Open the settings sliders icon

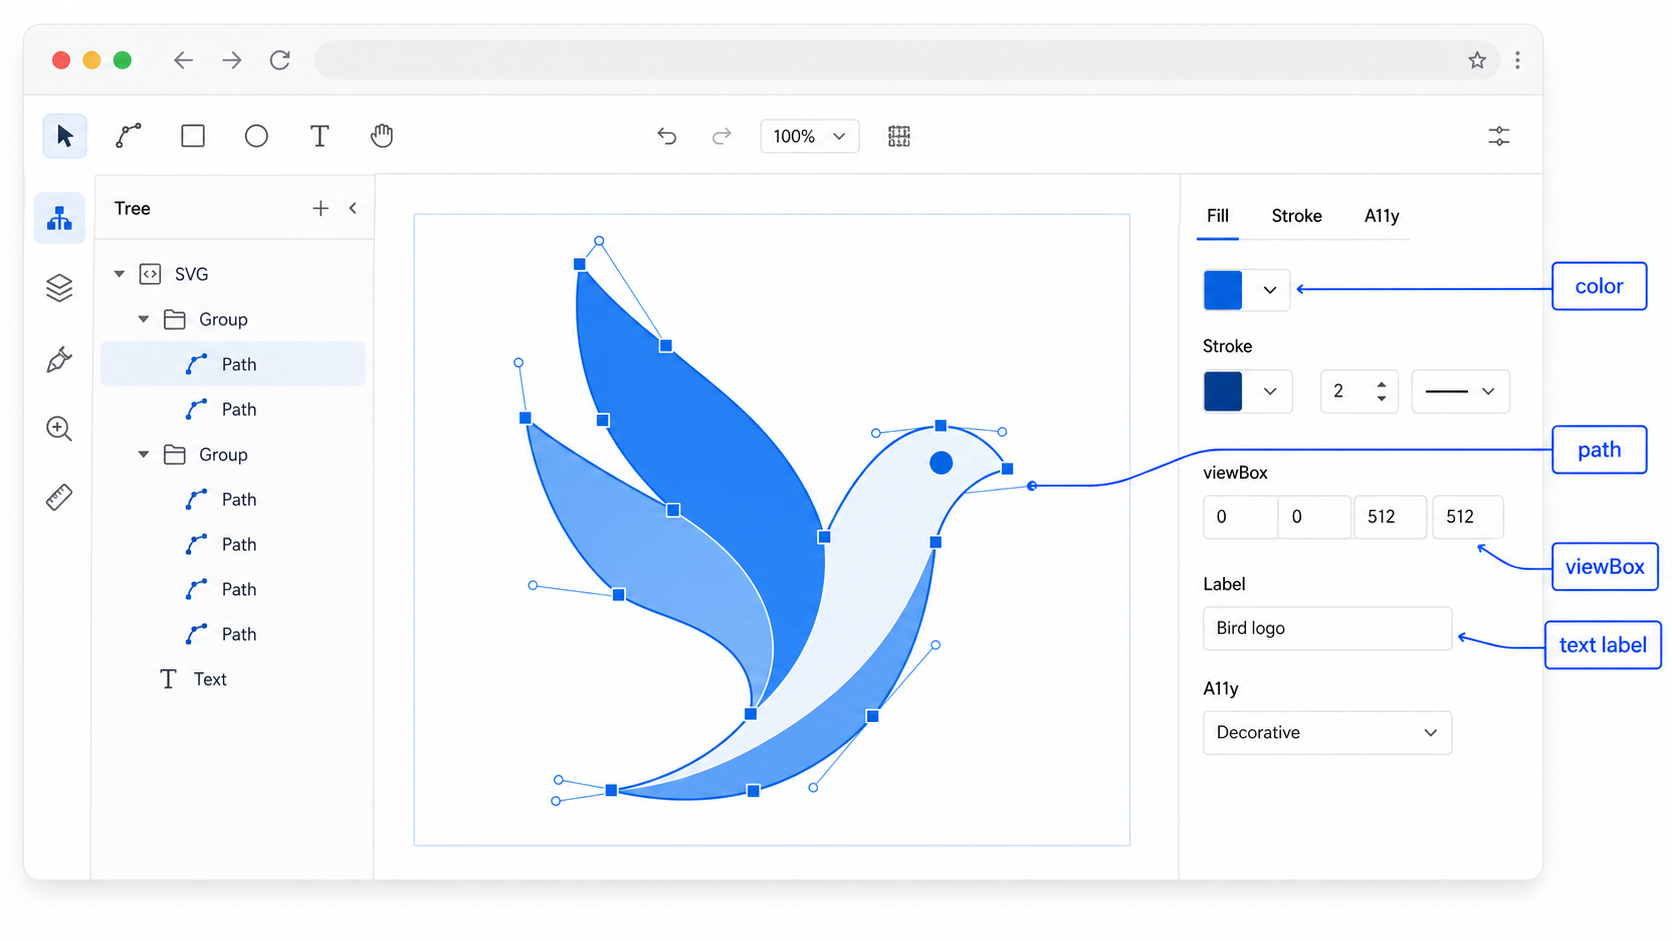click(1499, 136)
